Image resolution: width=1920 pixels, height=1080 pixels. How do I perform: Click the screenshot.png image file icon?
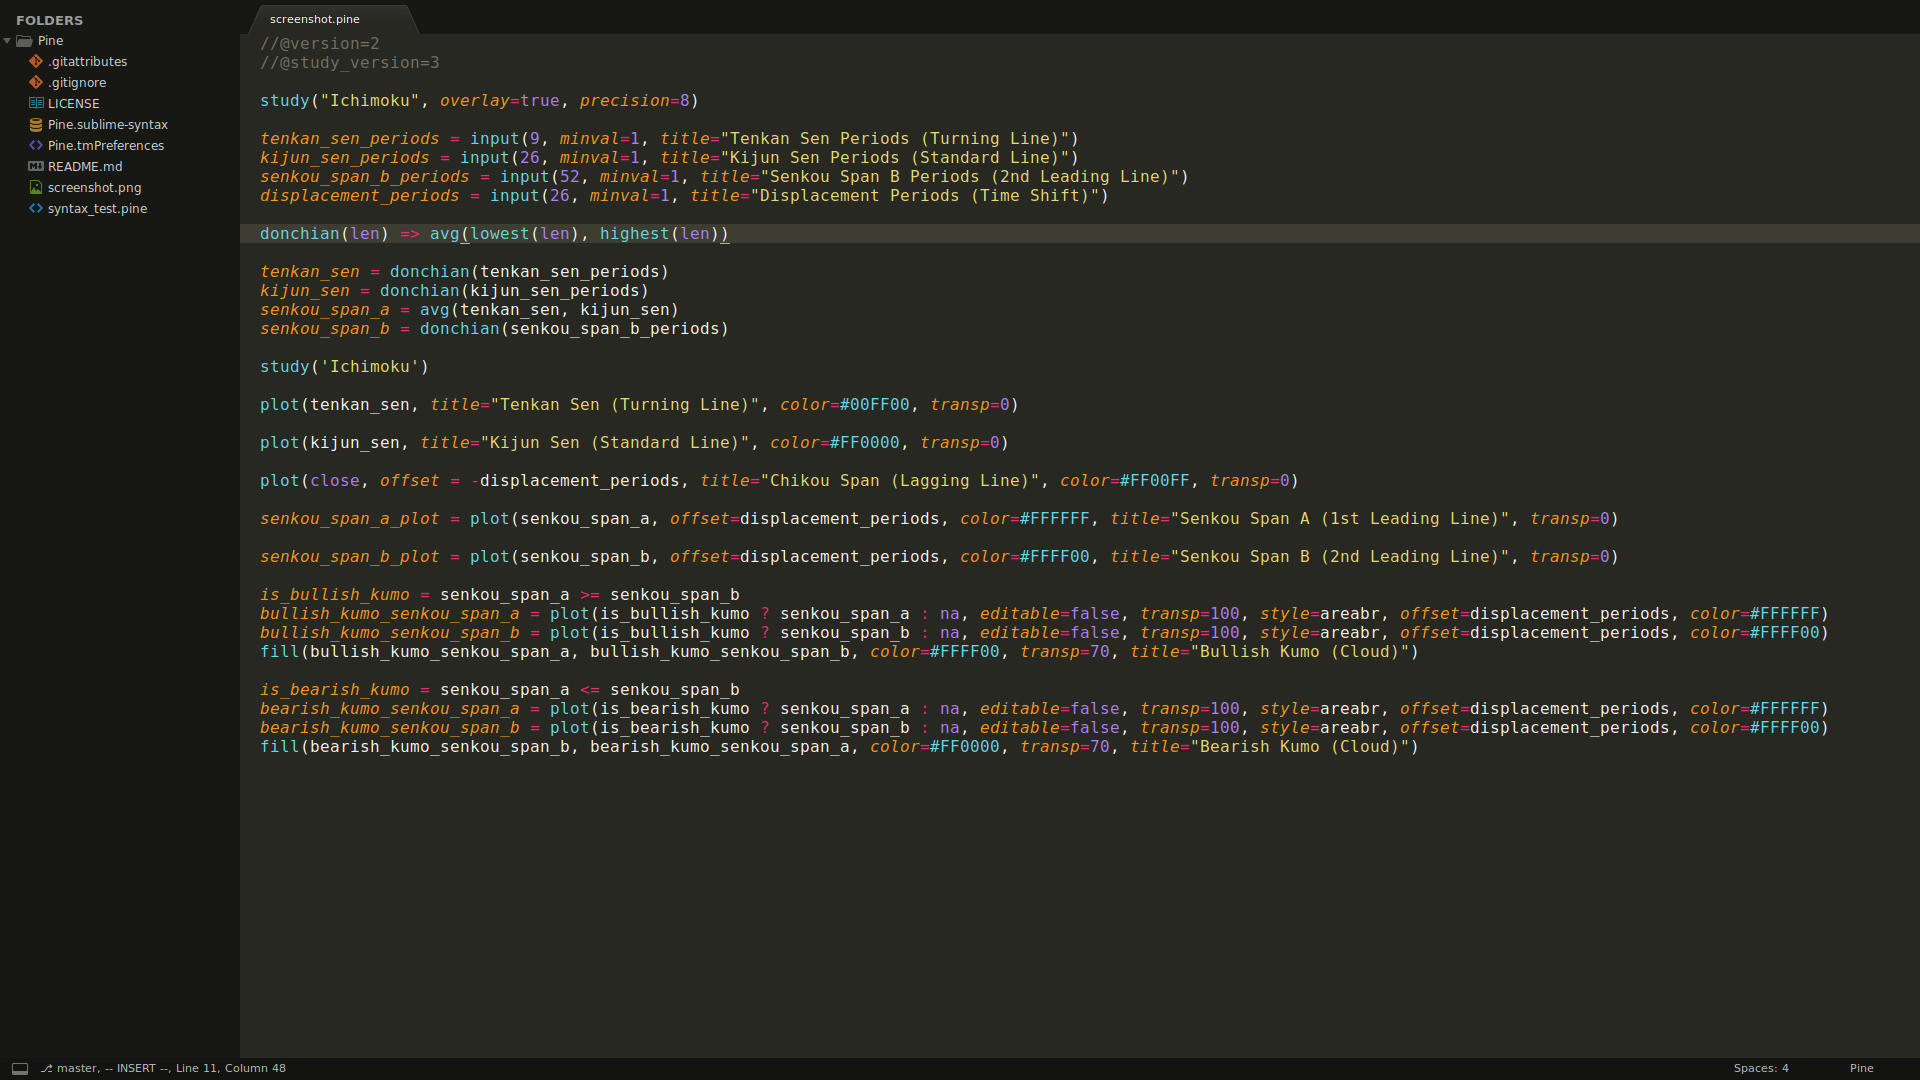tap(36, 187)
